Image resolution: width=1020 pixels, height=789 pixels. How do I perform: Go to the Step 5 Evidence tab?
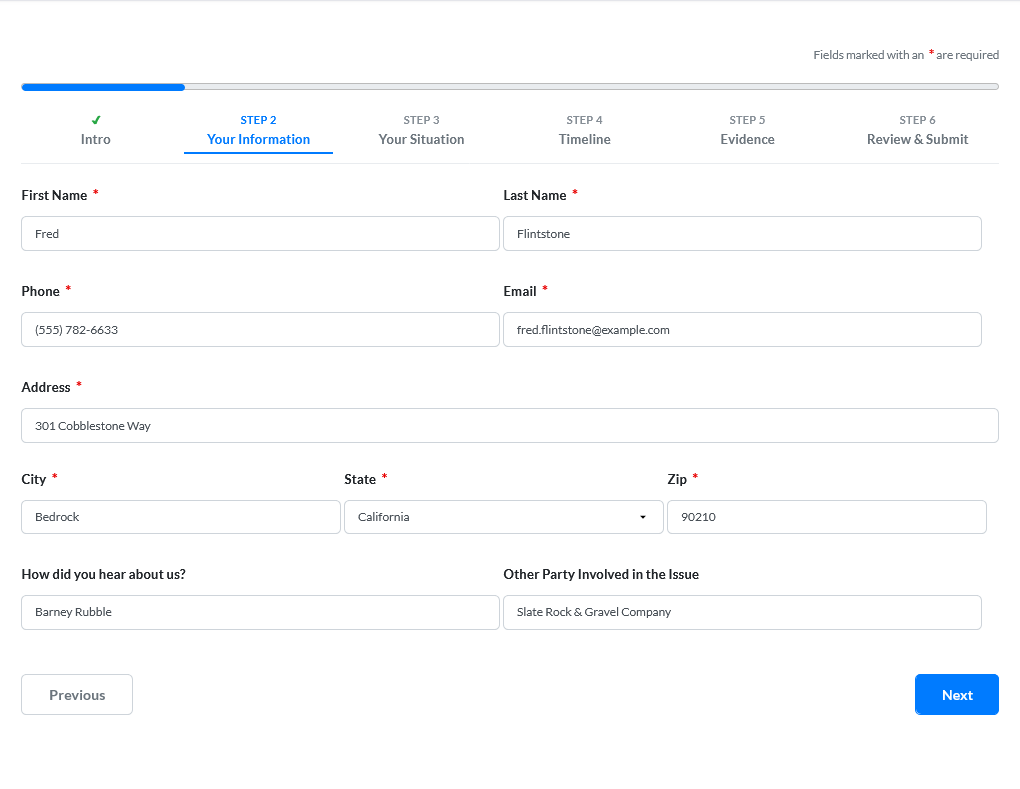[x=747, y=130]
